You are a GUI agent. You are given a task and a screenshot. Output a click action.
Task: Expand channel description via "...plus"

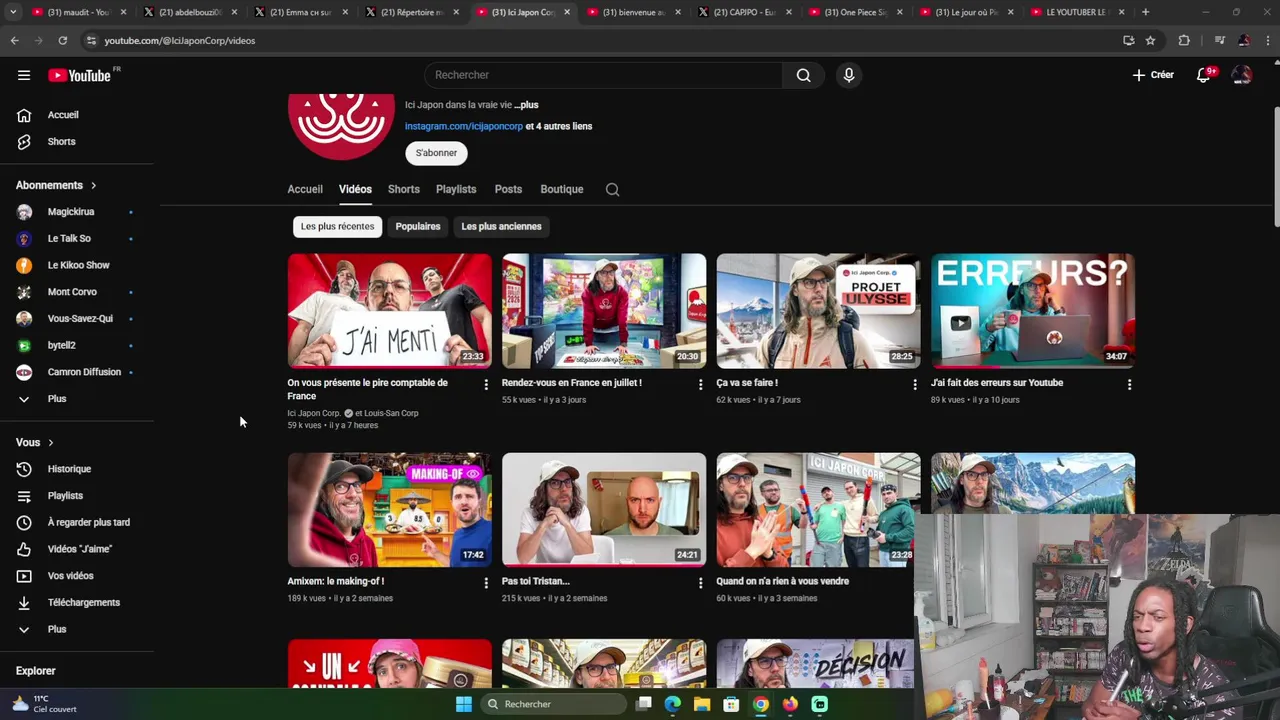coord(526,105)
